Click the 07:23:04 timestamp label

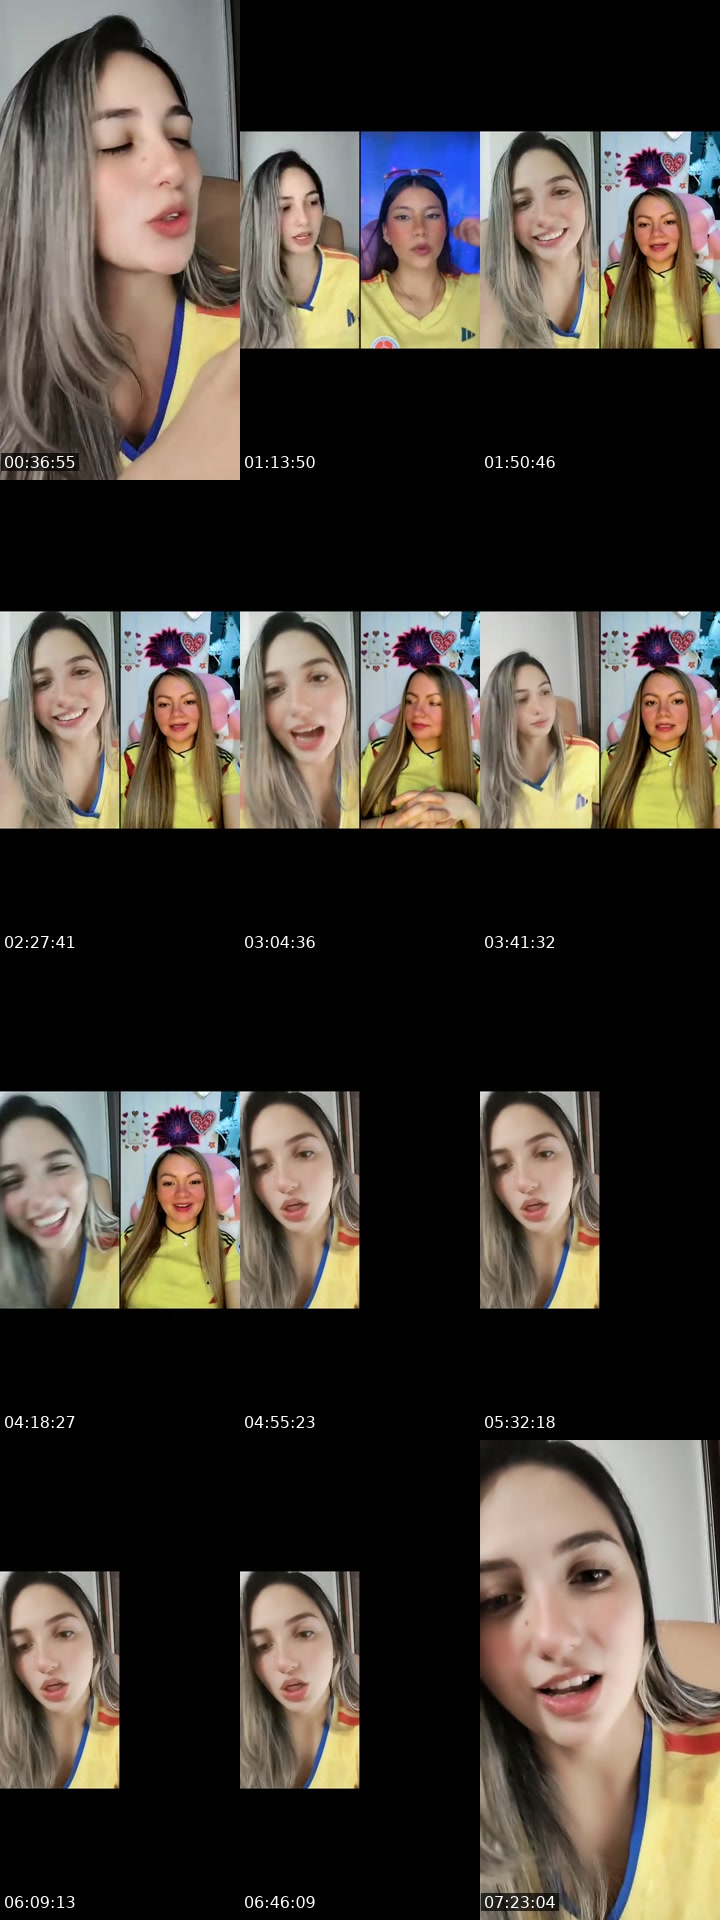520,1902
